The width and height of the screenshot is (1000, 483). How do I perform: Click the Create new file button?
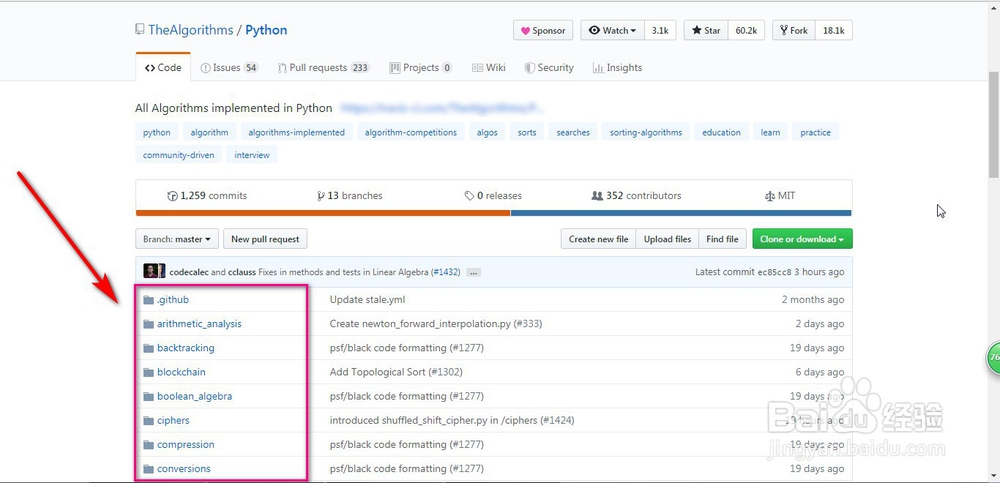598,239
